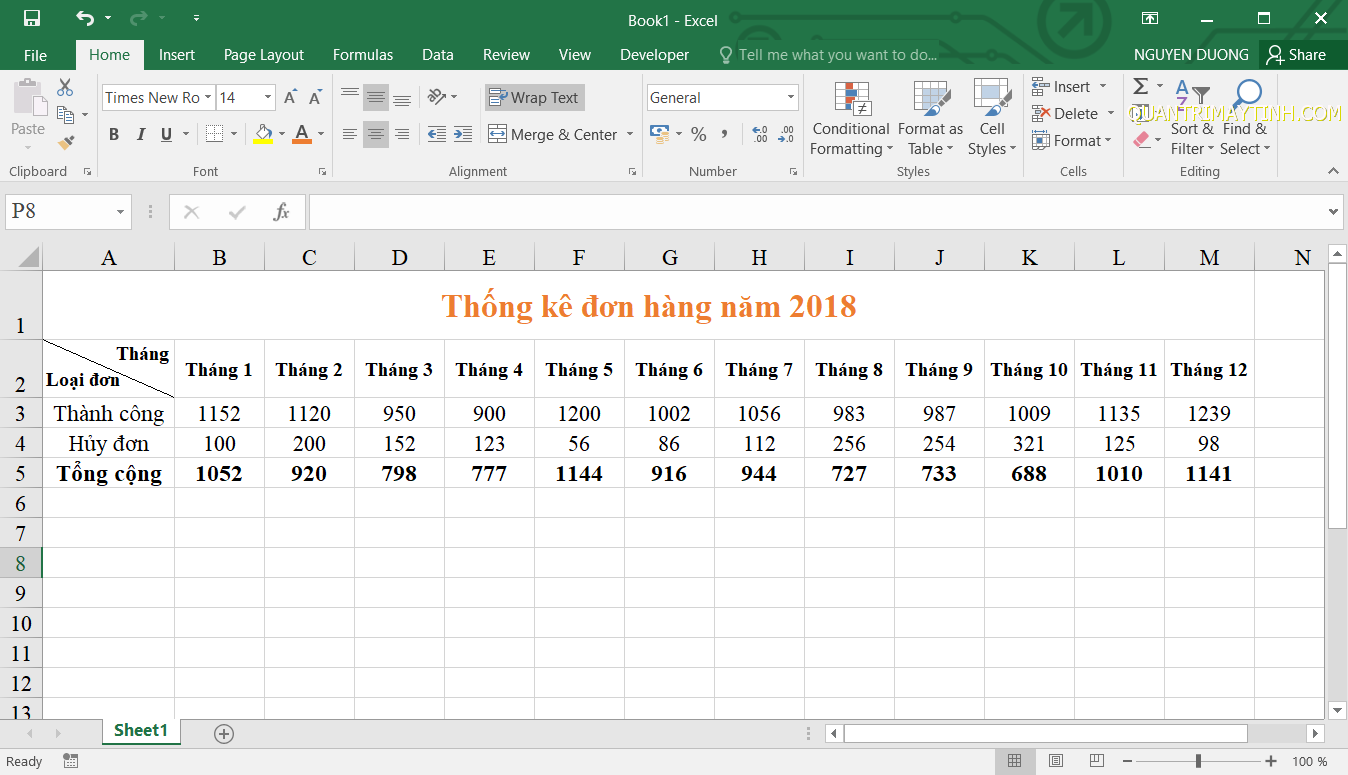Click the AutoSum sigma icon
This screenshot has height=775, width=1348.
pos(1140,87)
